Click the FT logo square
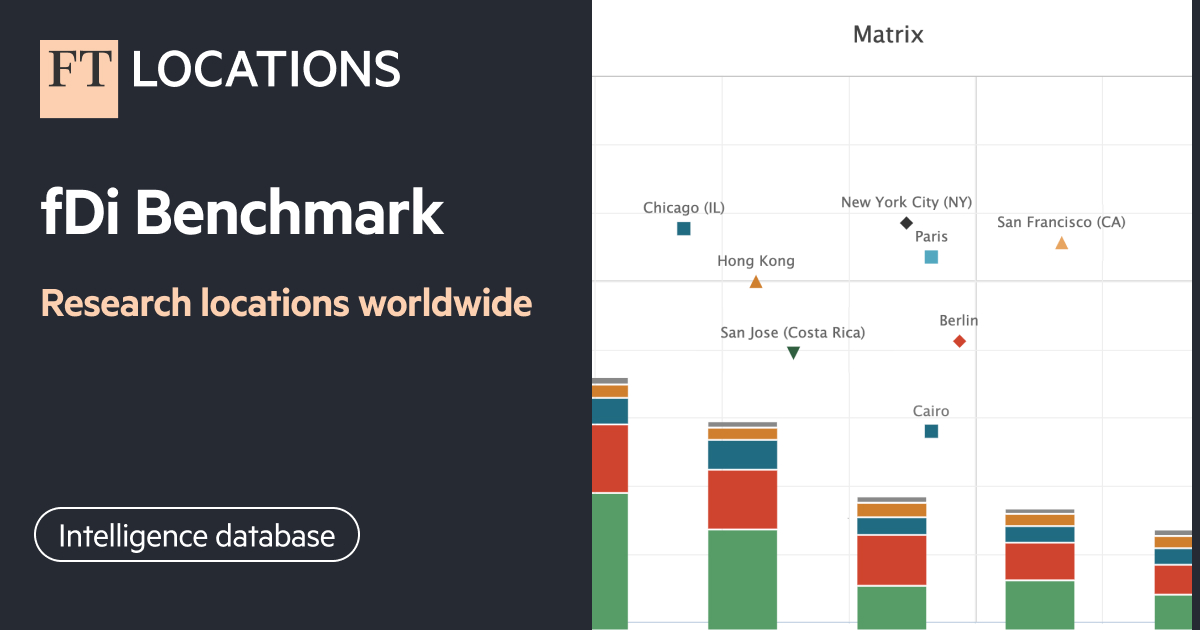The height and width of the screenshot is (630, 1200). tap(79, 79)
